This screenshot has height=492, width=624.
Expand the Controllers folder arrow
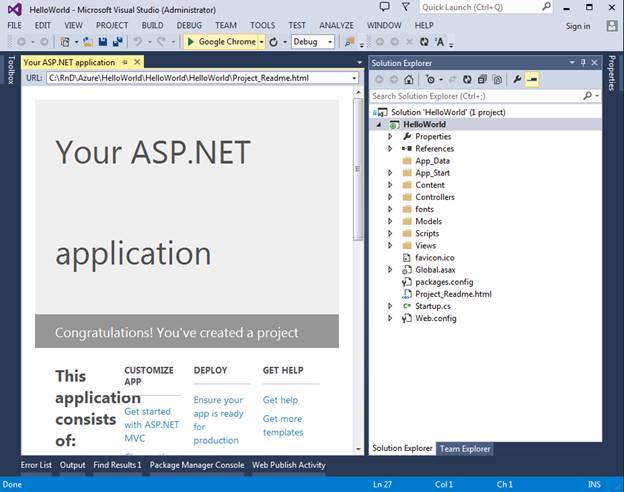click(390, 197)
